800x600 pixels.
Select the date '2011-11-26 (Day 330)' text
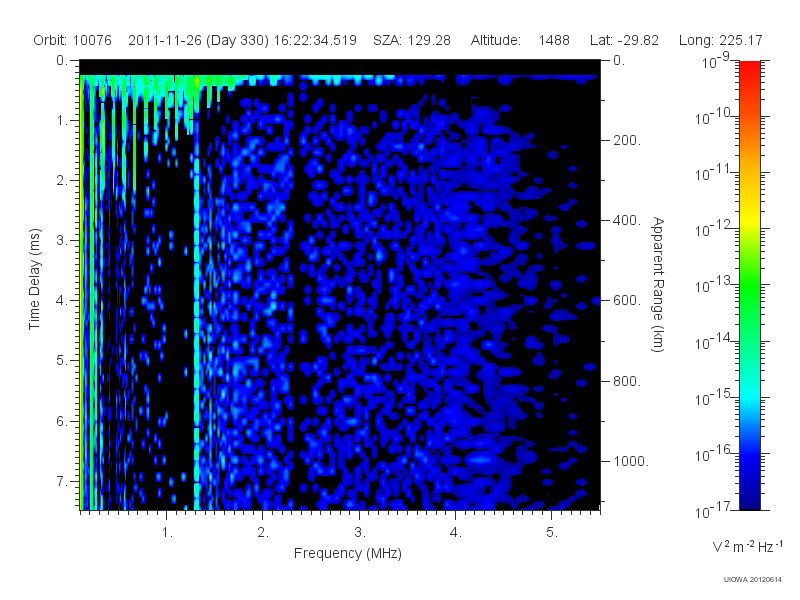coord(198,40)
